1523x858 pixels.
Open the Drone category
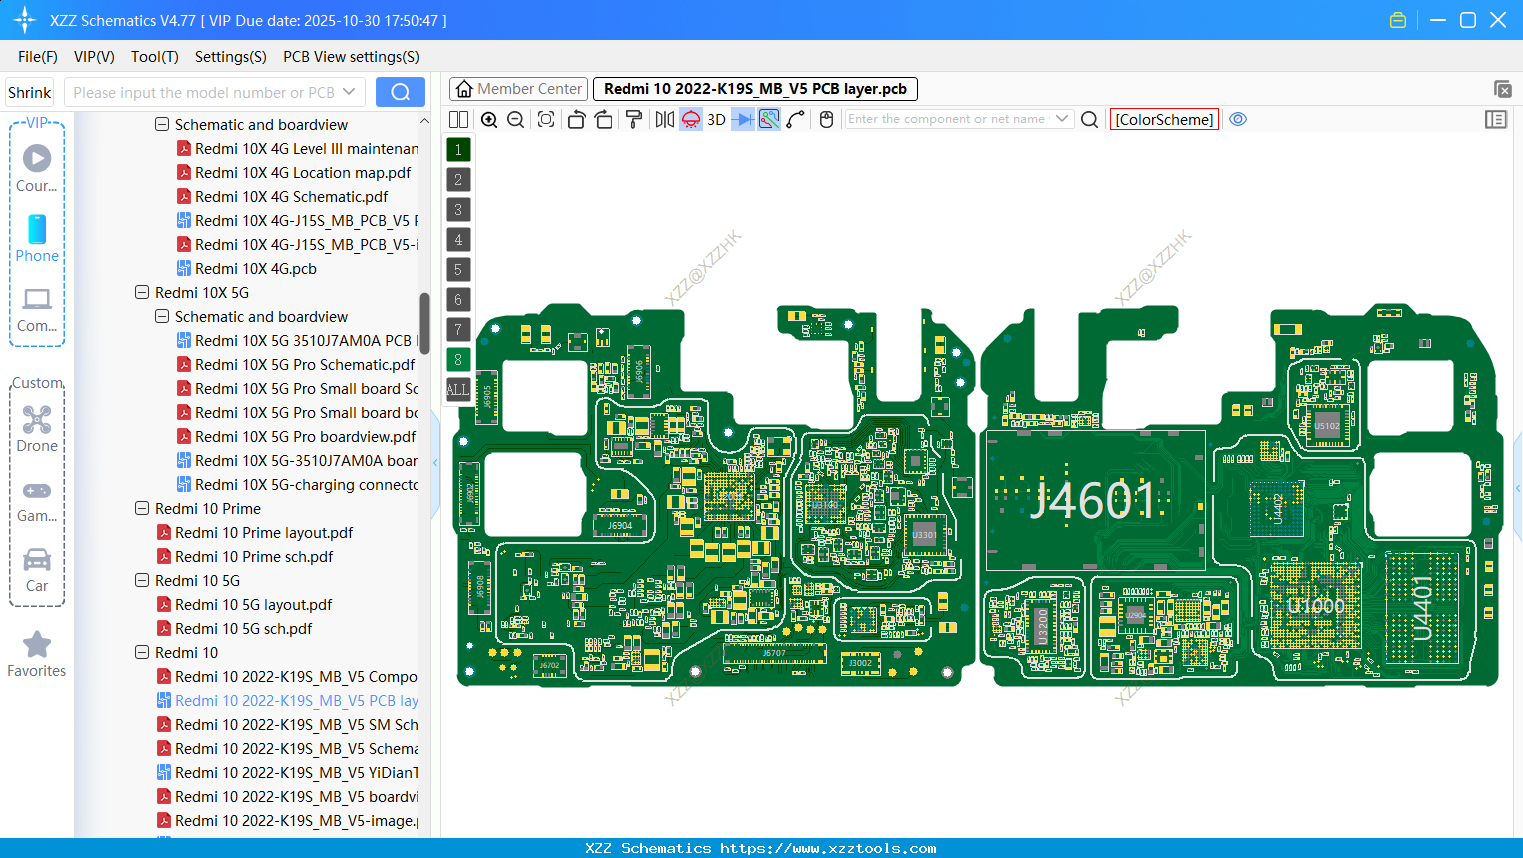37,428
